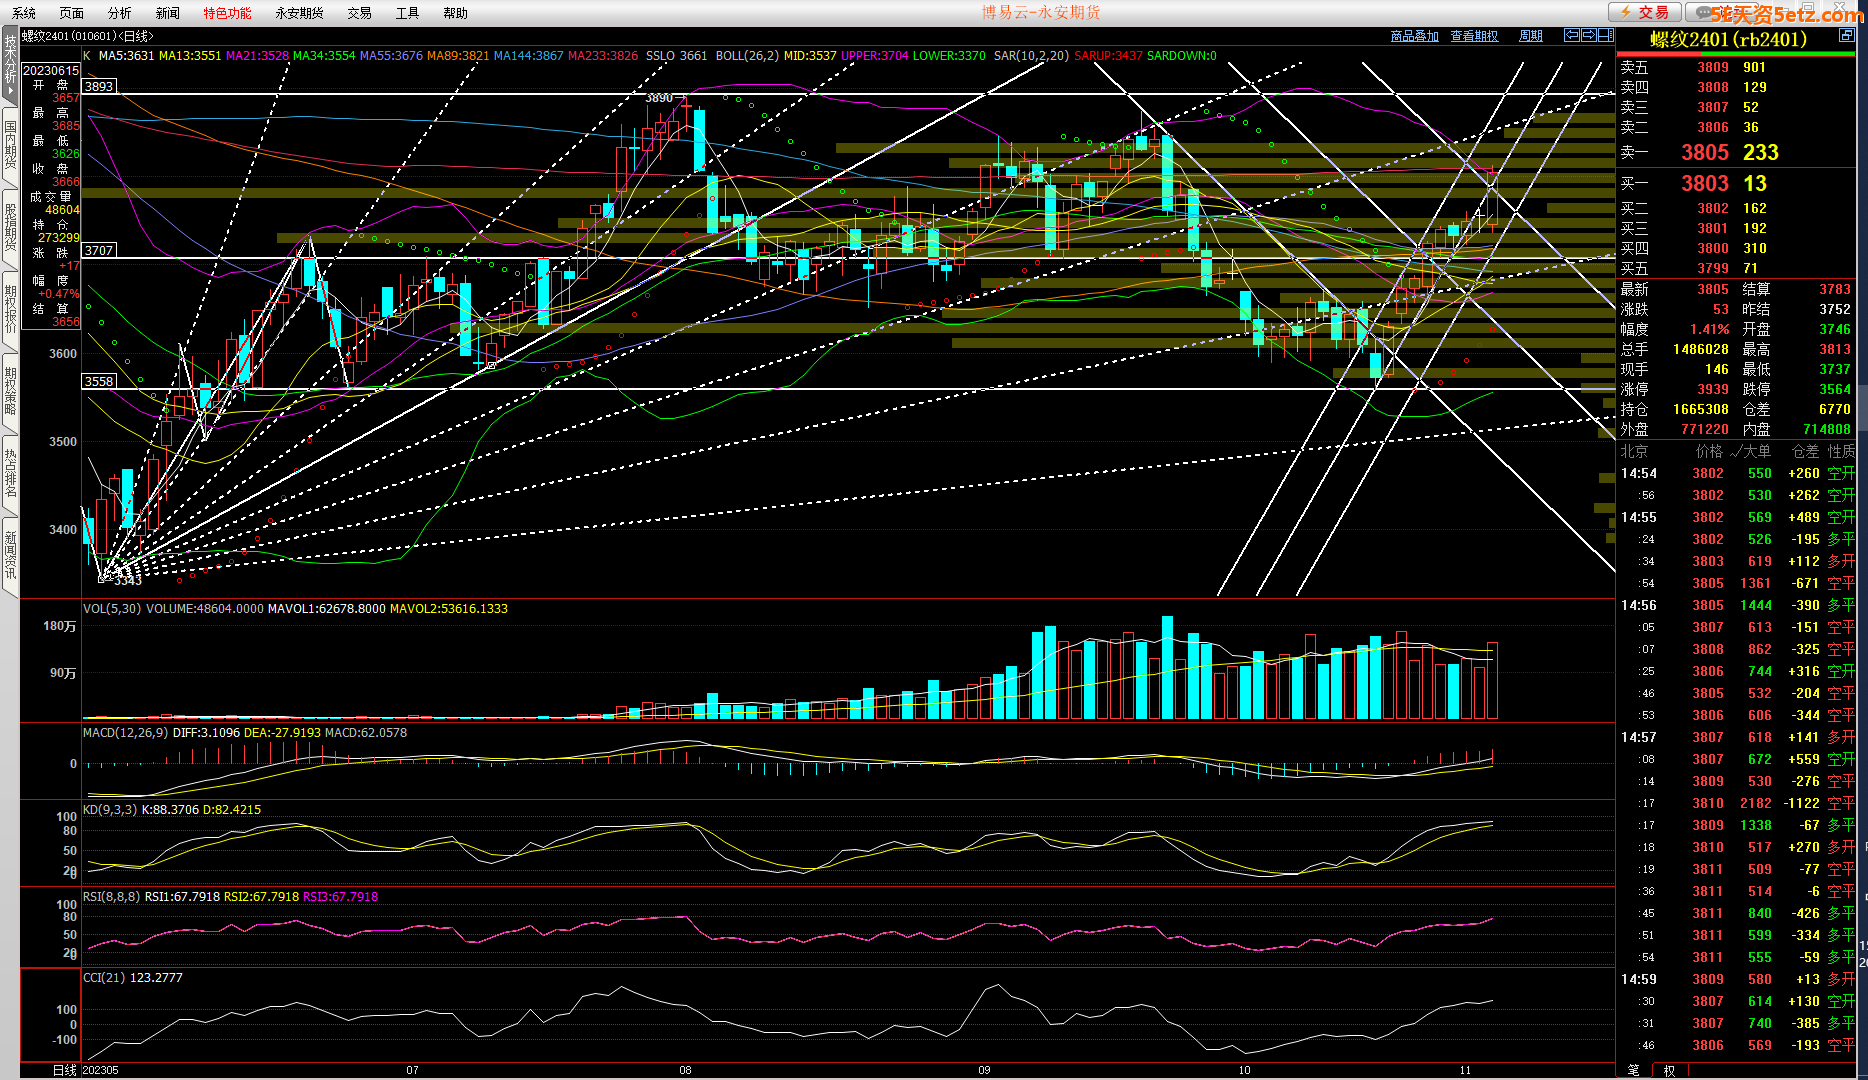Click the MA5:3631 moving average label

pyautogui.click(x=127, y=56)
